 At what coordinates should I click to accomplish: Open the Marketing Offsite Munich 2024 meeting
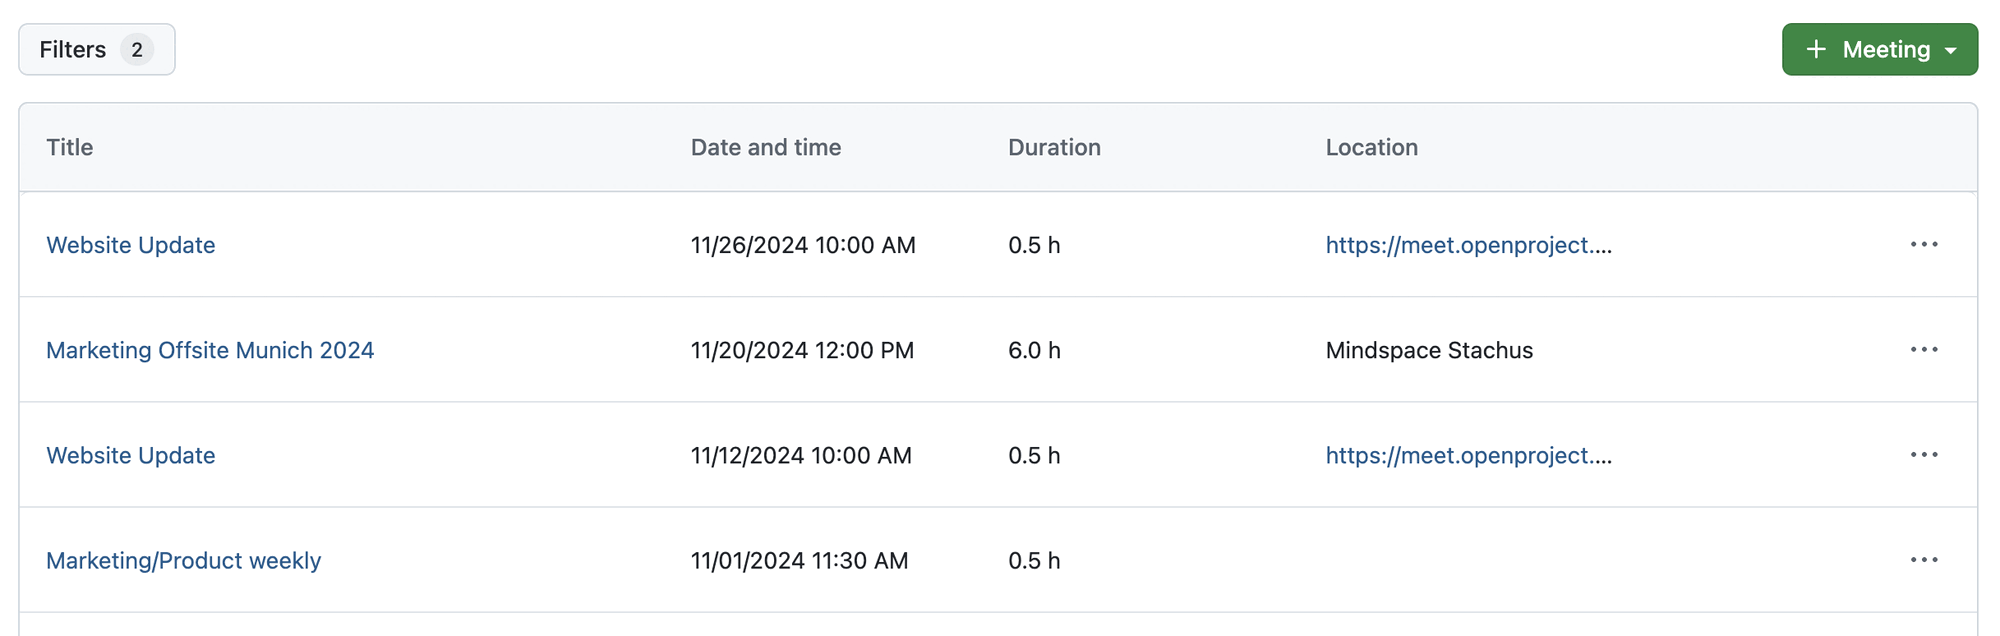210,350
